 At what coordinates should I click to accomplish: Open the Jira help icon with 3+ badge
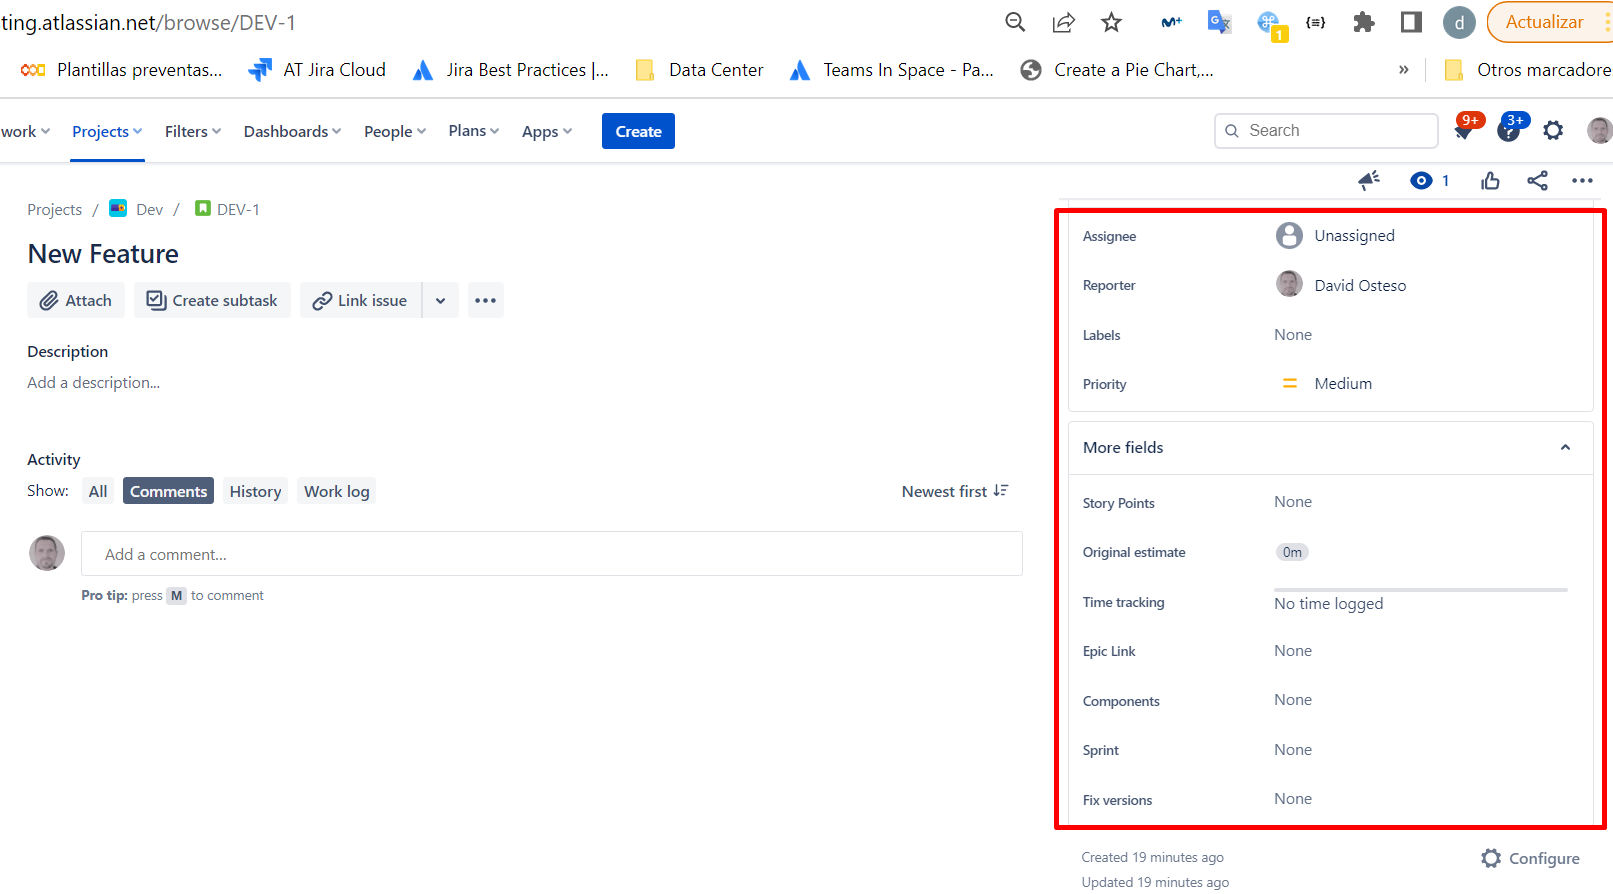[x=1510, y=129]
